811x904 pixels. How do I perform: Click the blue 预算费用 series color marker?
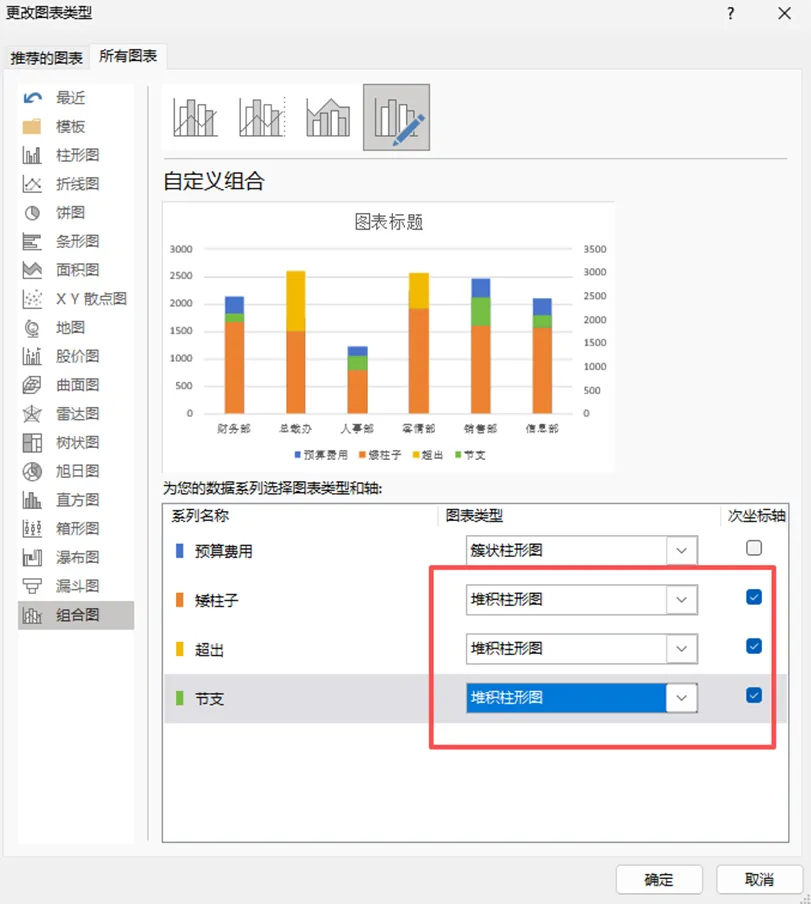tap(180, 551)
